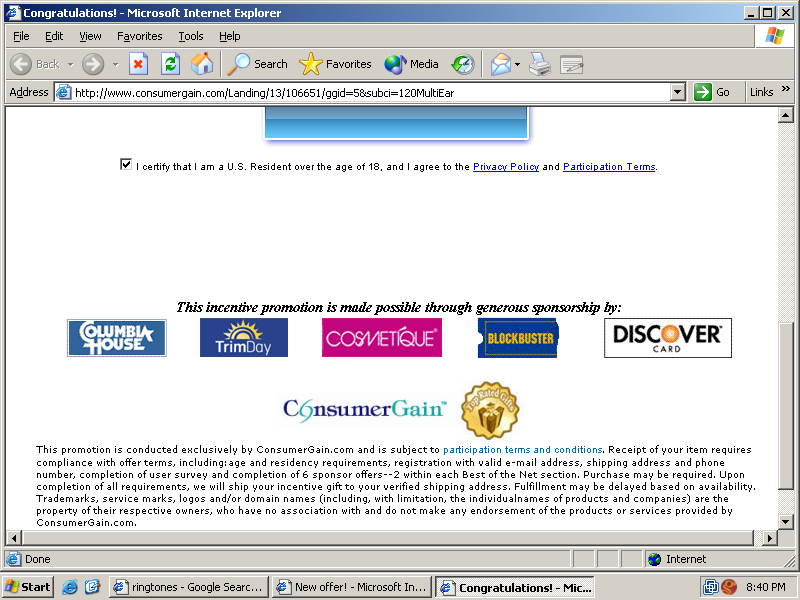Click the Discover Card sponsor logo
This screenshot has width=800, height=600.
tap(668, 338)
